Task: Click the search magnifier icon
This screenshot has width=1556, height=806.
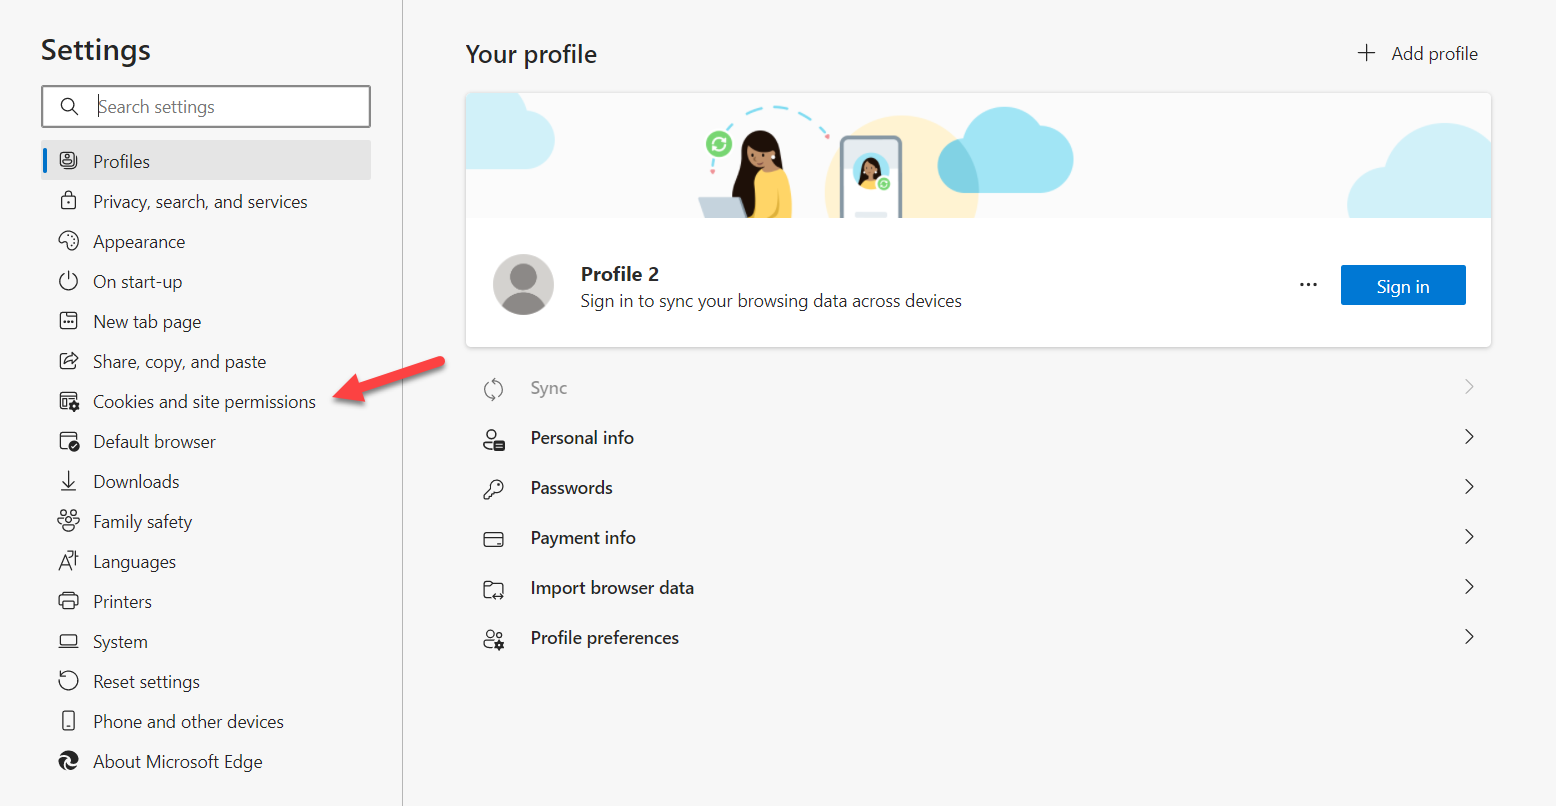Action: coord(69,107)
